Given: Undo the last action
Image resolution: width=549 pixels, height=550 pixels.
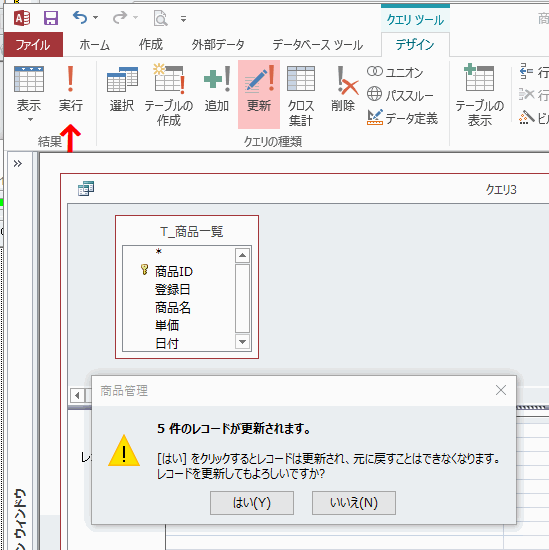Looking at the screenshot, I should click(x=80, y=17).
